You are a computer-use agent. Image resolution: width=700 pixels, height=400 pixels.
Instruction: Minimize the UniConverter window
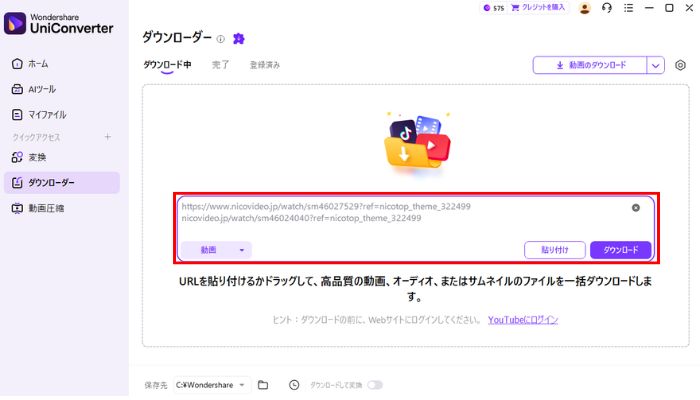(649, 8)
